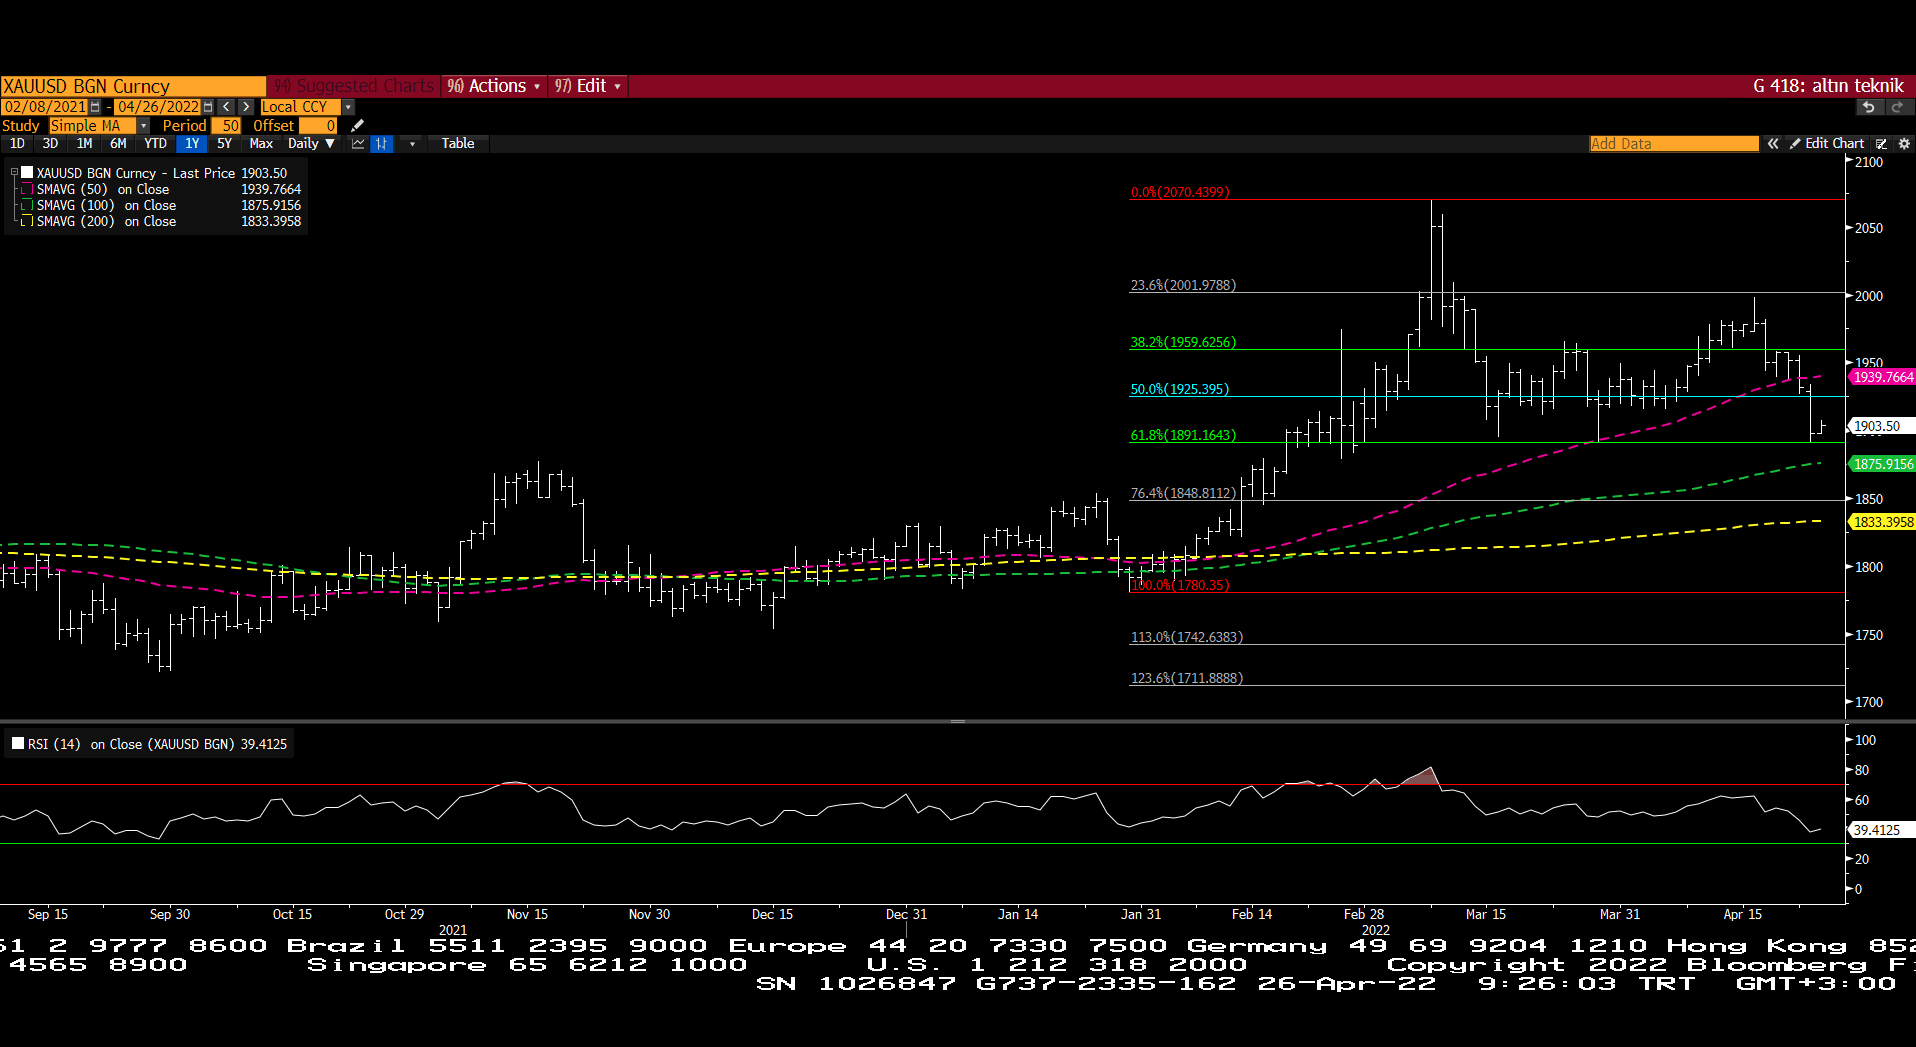Switch to Table view
The height and width of the screenshot is (1047, 1916).
pyautogui.click(x=458, y=144)
